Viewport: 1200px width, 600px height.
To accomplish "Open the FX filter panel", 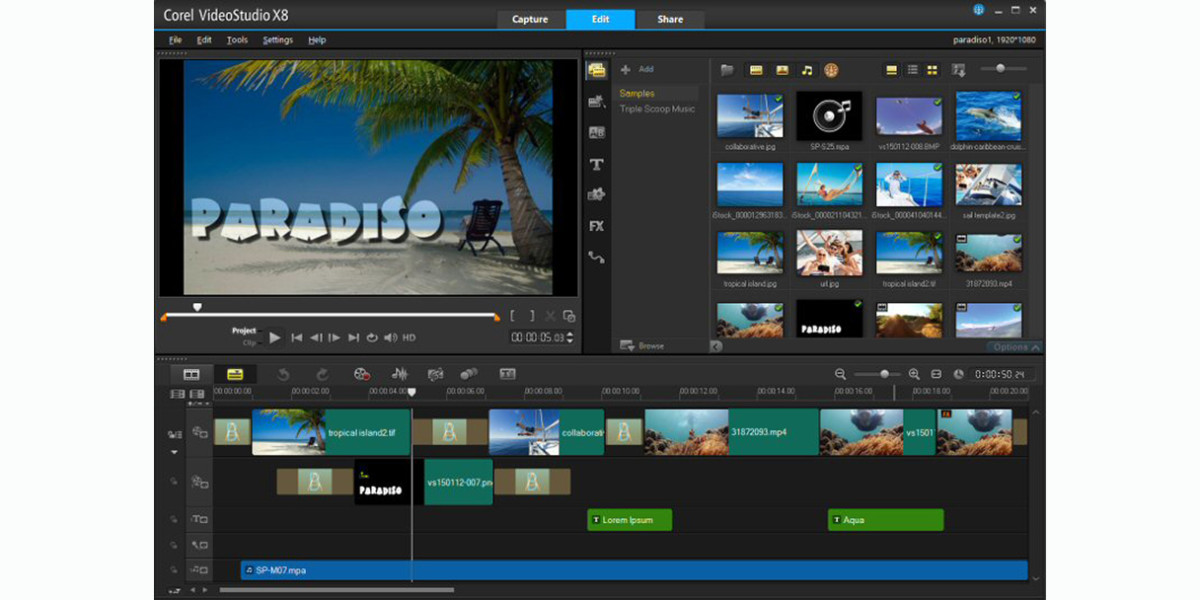I will click(x=597, y=226).
